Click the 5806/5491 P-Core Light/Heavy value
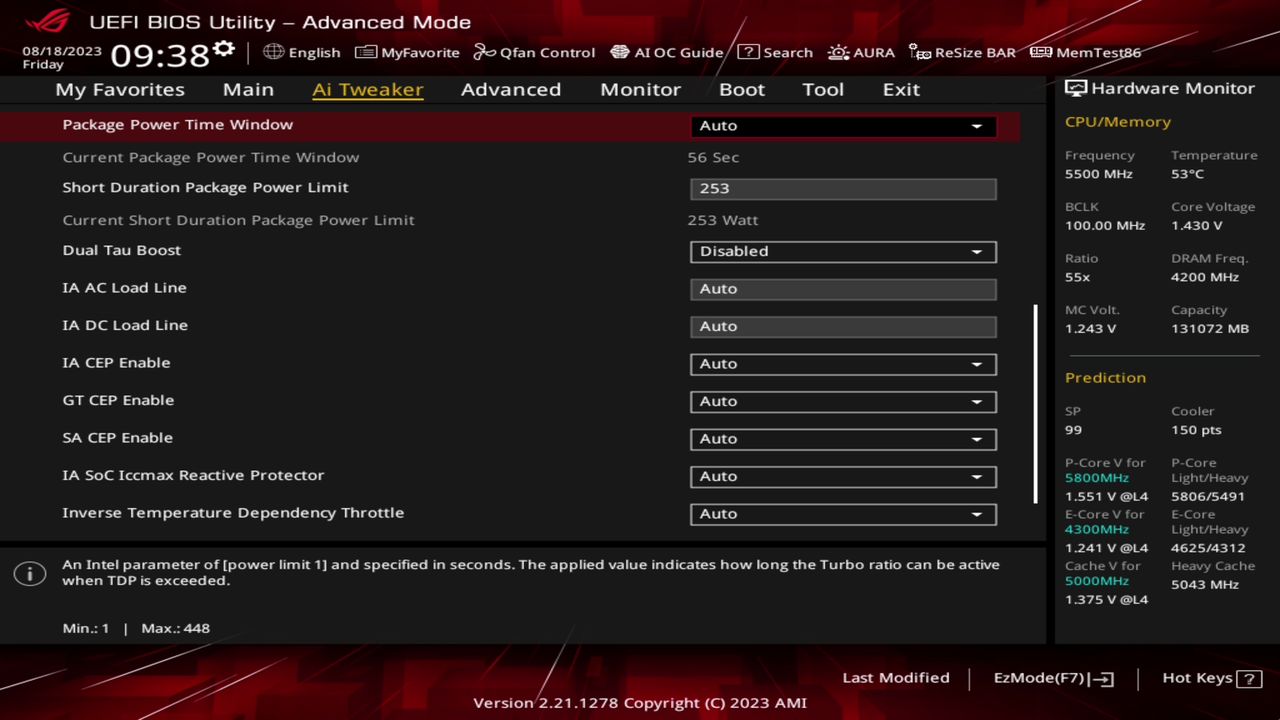 1208,496
